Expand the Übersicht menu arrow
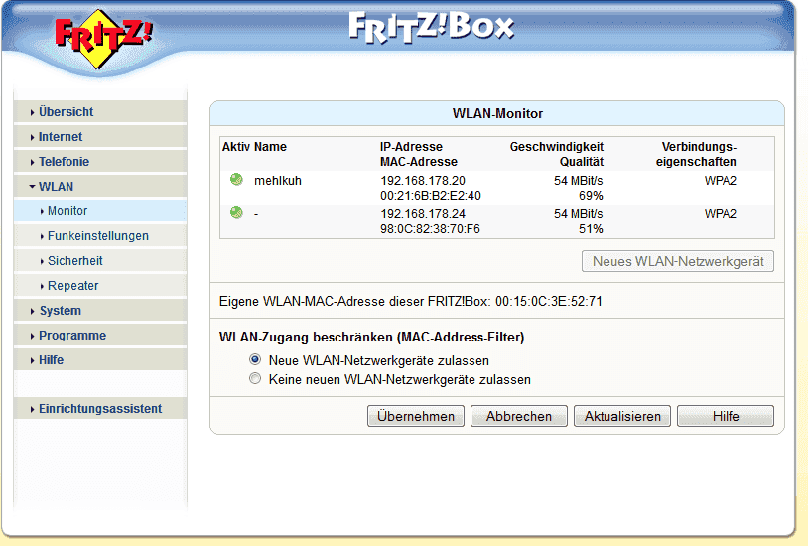Image resolution: width=808 pixels, height=546 pixels. pyautogui.click(x=32, y=112)
